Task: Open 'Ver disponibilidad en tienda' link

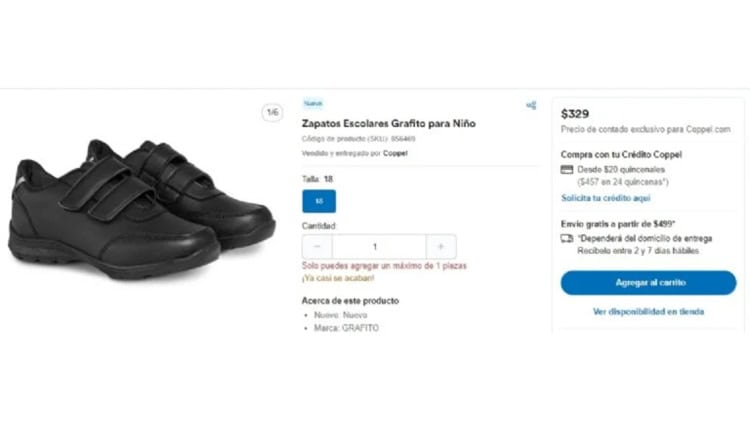Action: [x=649, y=312]
